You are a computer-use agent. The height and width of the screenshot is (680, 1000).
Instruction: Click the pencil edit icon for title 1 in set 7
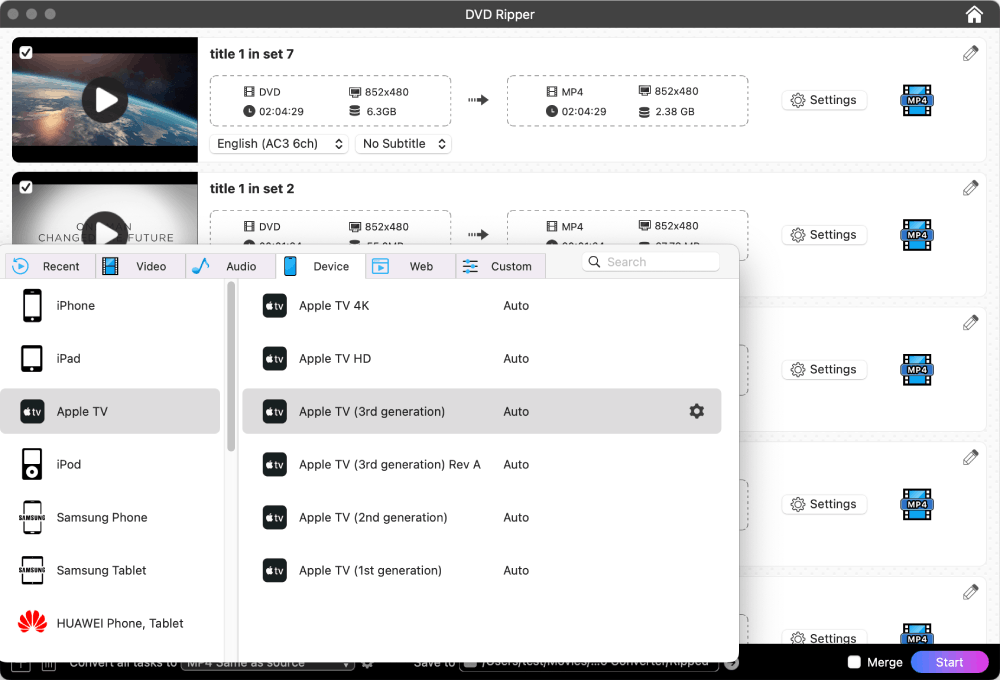[x=970, y=53]
